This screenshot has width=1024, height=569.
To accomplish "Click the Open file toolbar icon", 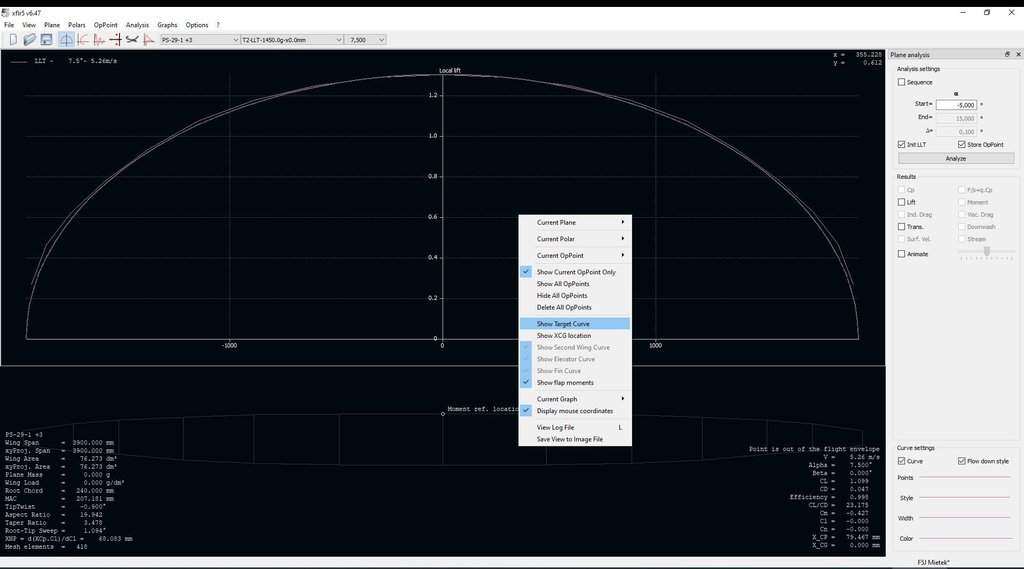I will tap(30, 39).
